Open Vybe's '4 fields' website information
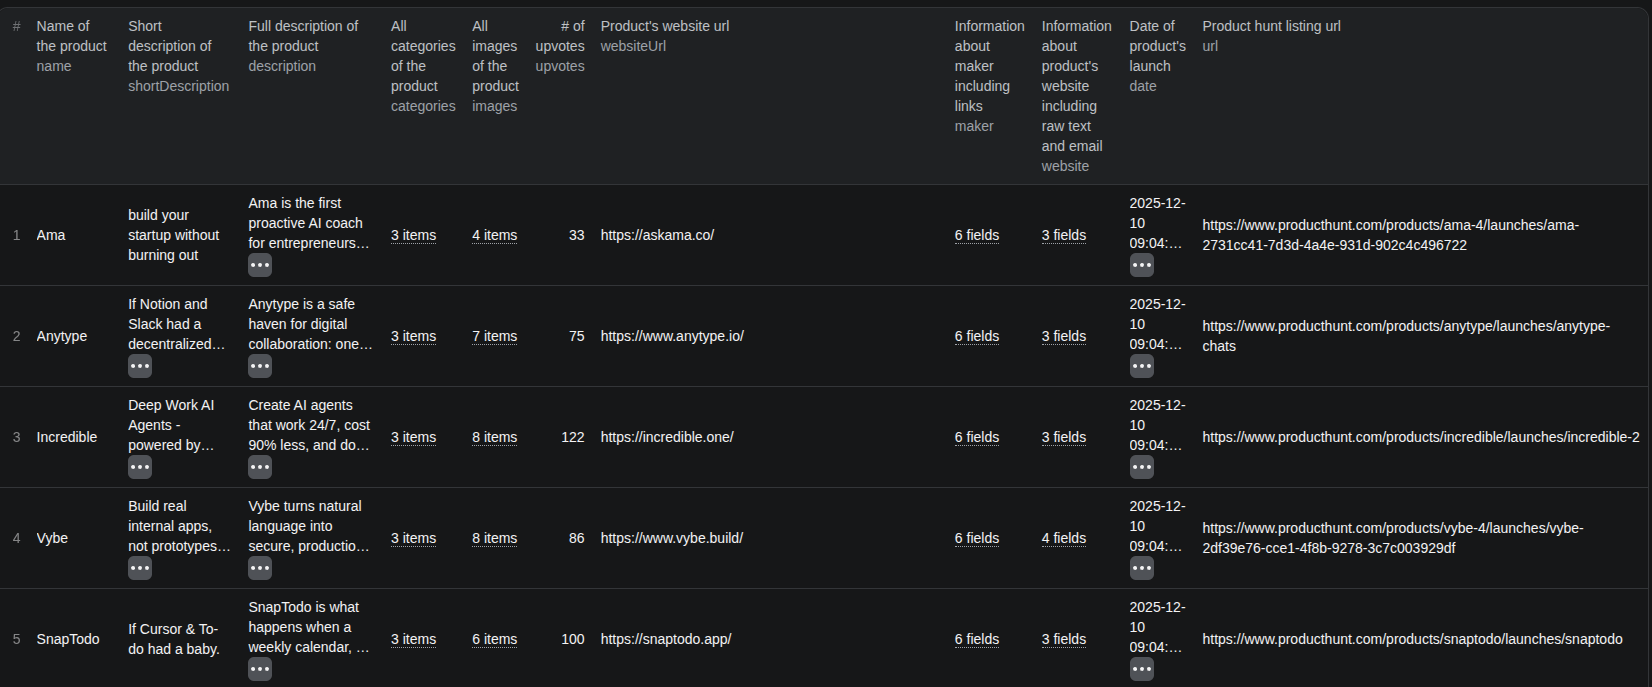Screen dimensions: 1652x687 click(x=1063, y=539)
